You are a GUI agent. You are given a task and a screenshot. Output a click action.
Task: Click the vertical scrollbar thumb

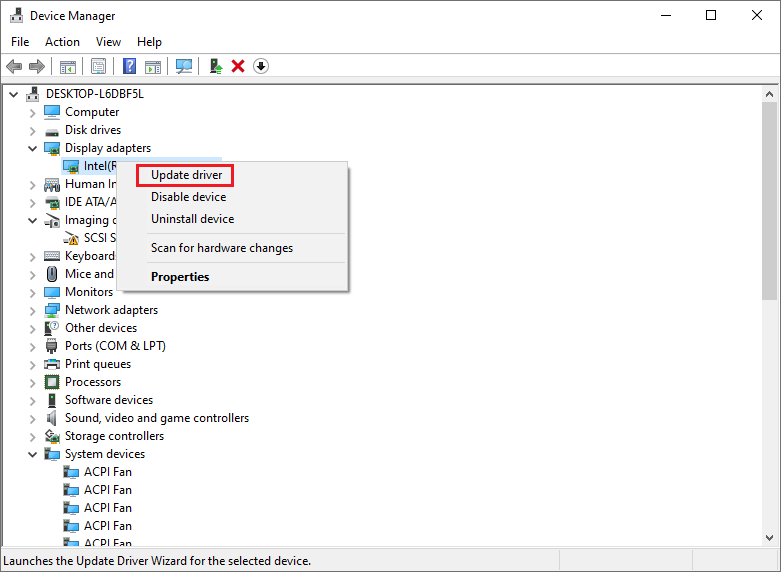tap(769, 201)
